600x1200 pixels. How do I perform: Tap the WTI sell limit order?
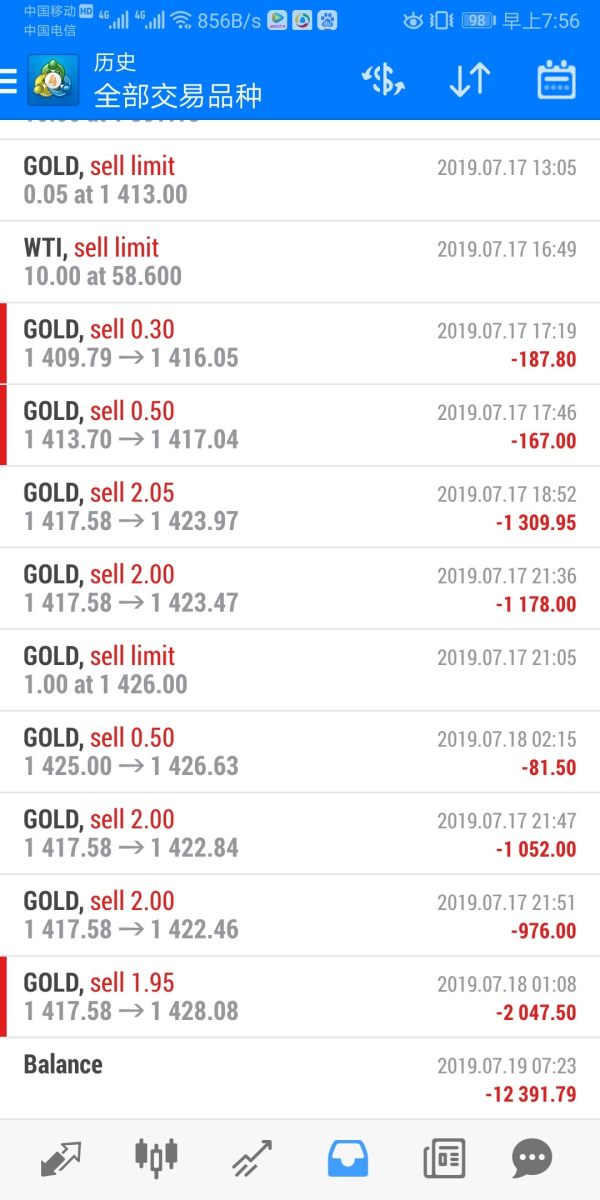click(x=300, y=262)
